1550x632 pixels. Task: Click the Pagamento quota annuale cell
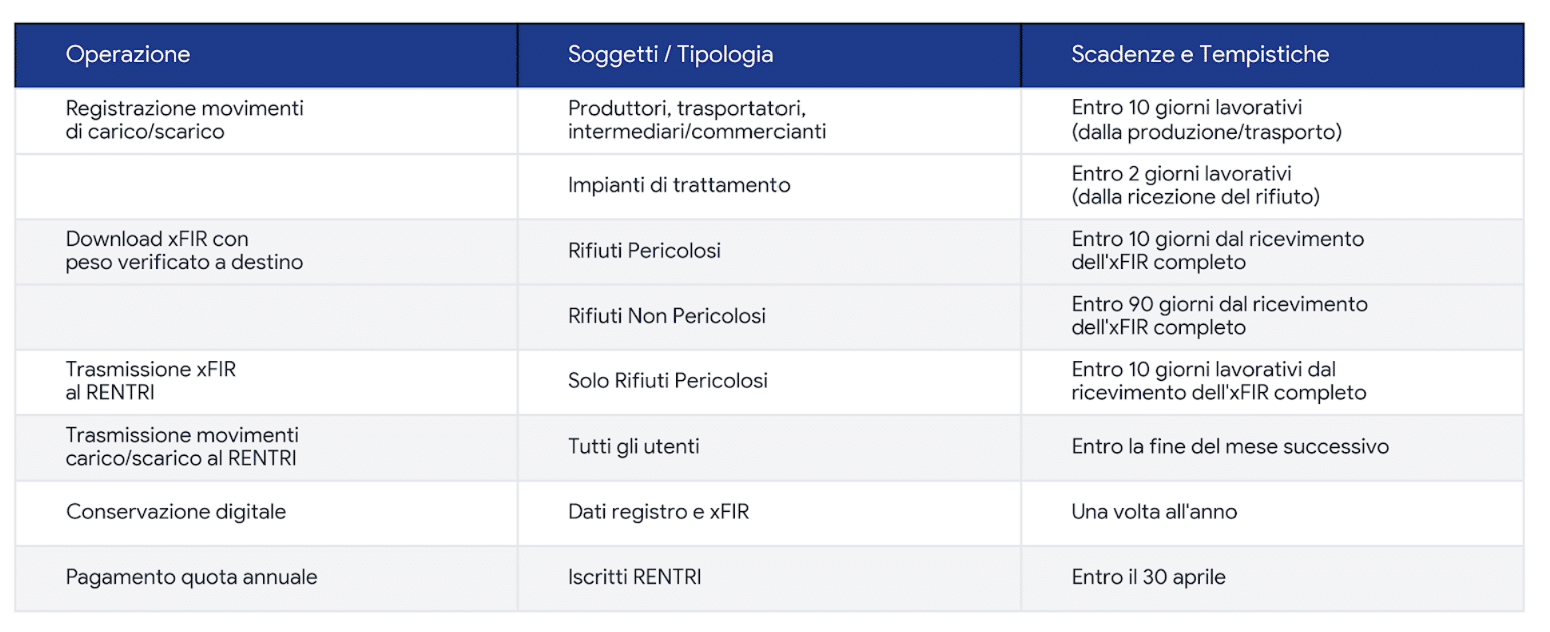tap(266, 578)
